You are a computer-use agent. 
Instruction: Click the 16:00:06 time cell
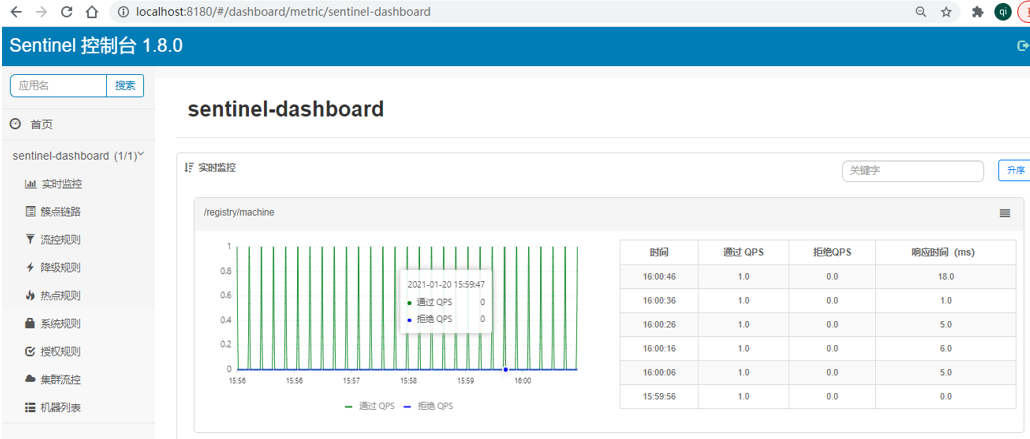[x=659, y=372]
